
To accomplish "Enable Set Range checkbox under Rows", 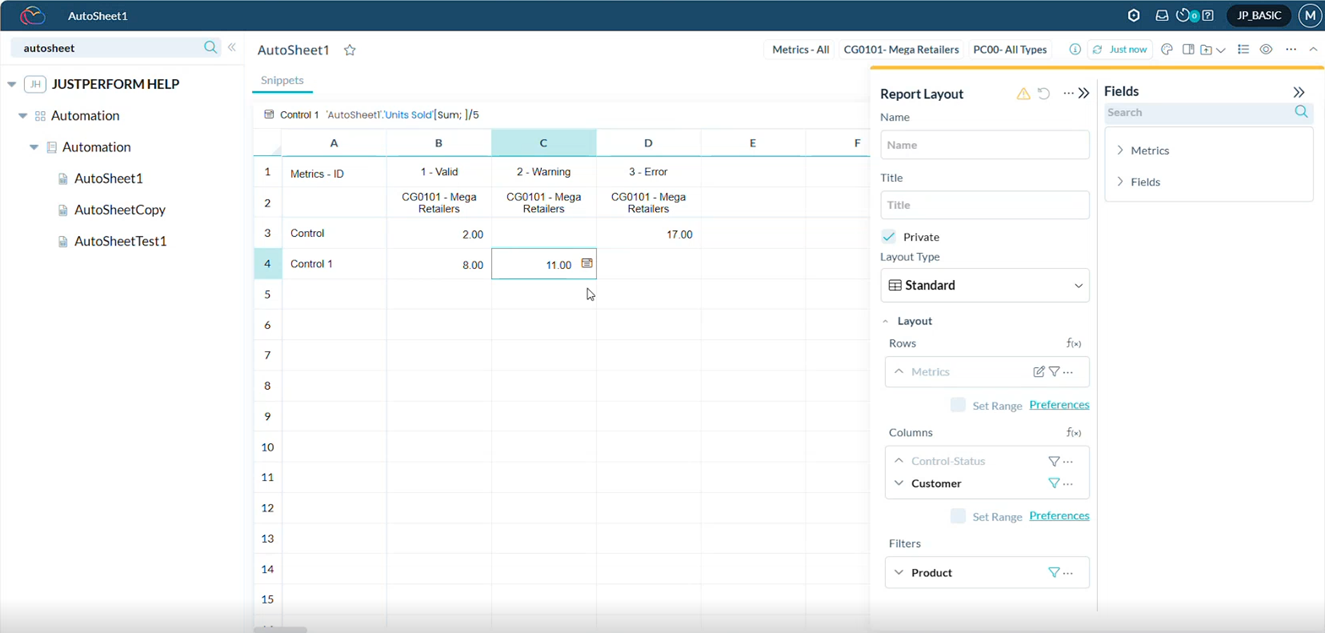I will (x=958, y=405).
